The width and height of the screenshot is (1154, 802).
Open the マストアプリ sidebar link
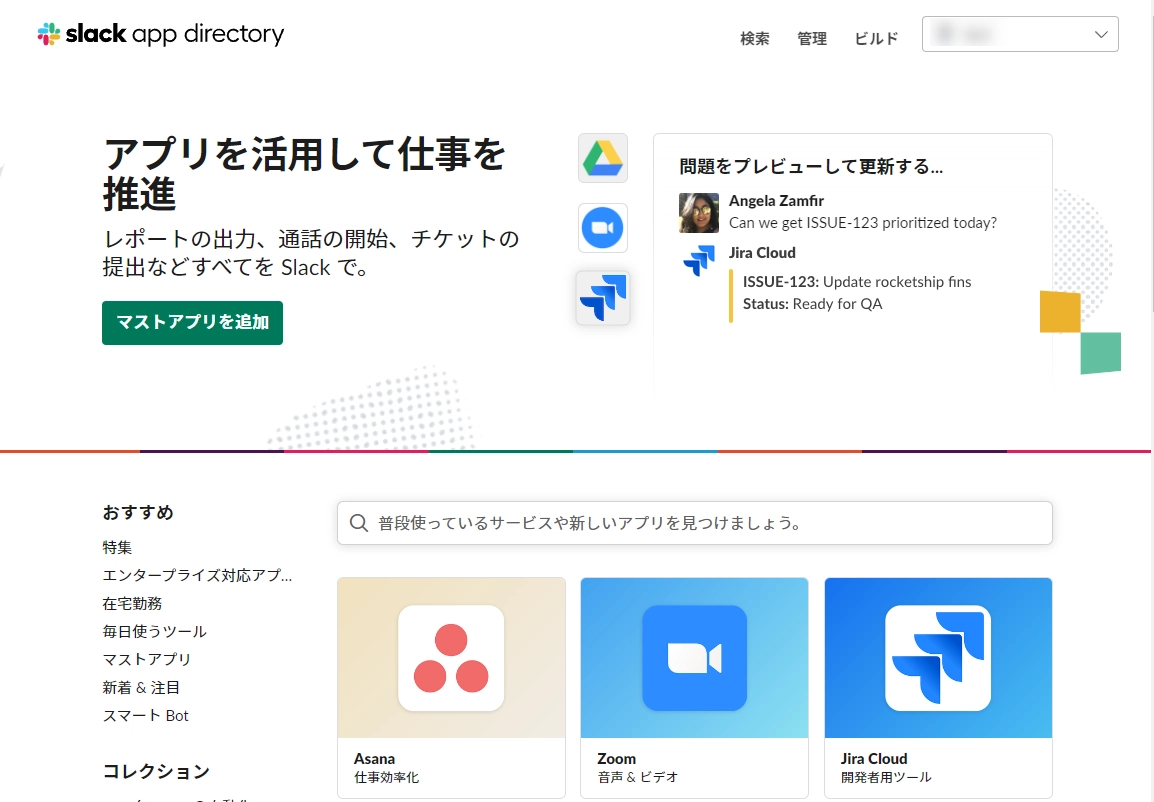146,659
